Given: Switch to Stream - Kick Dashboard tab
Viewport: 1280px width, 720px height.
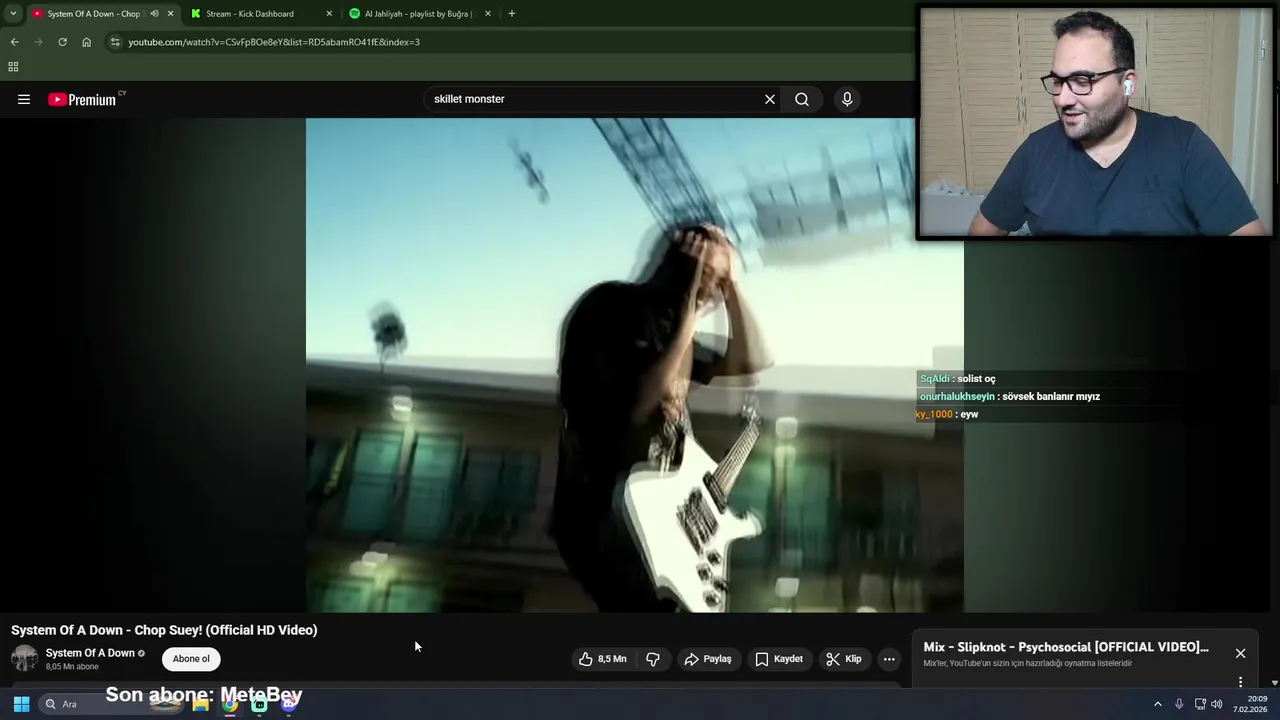Looking at the screenshot, I should point(259,14).
